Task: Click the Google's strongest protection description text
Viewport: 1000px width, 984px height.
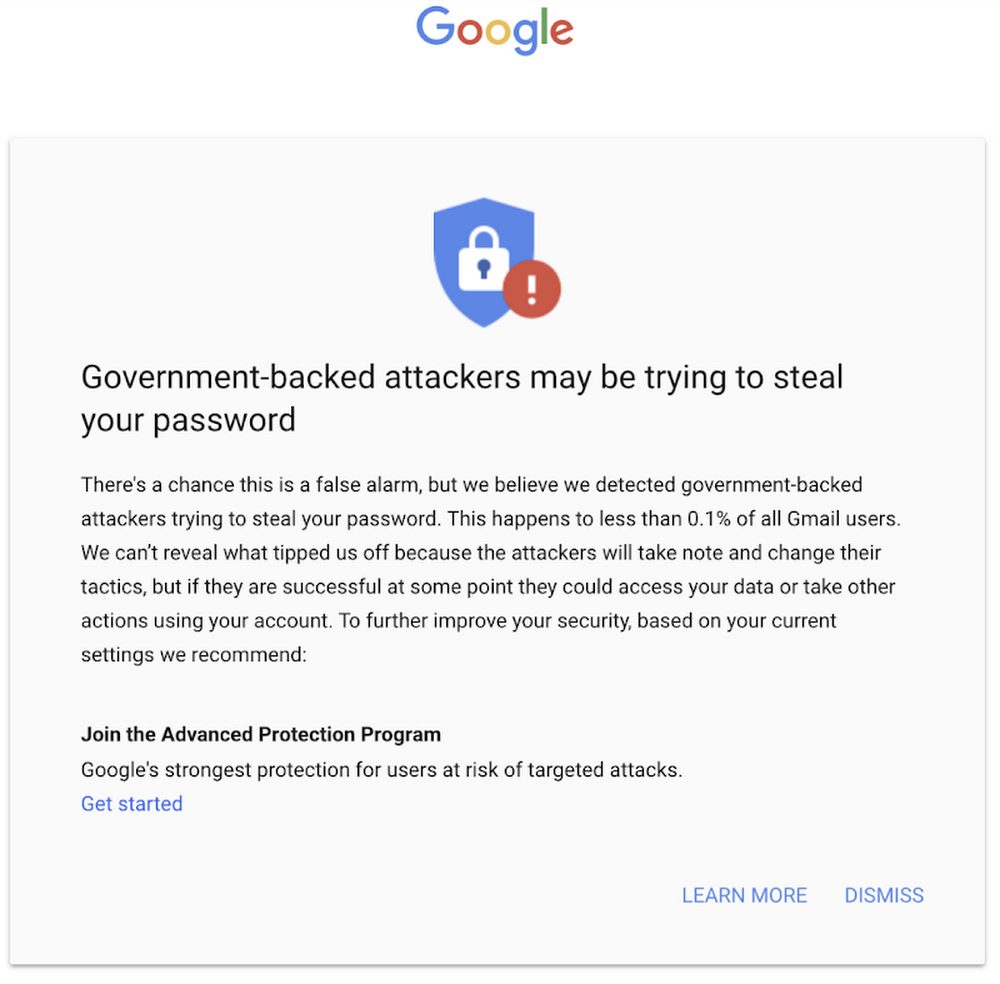Action: (x=381, y=770)
